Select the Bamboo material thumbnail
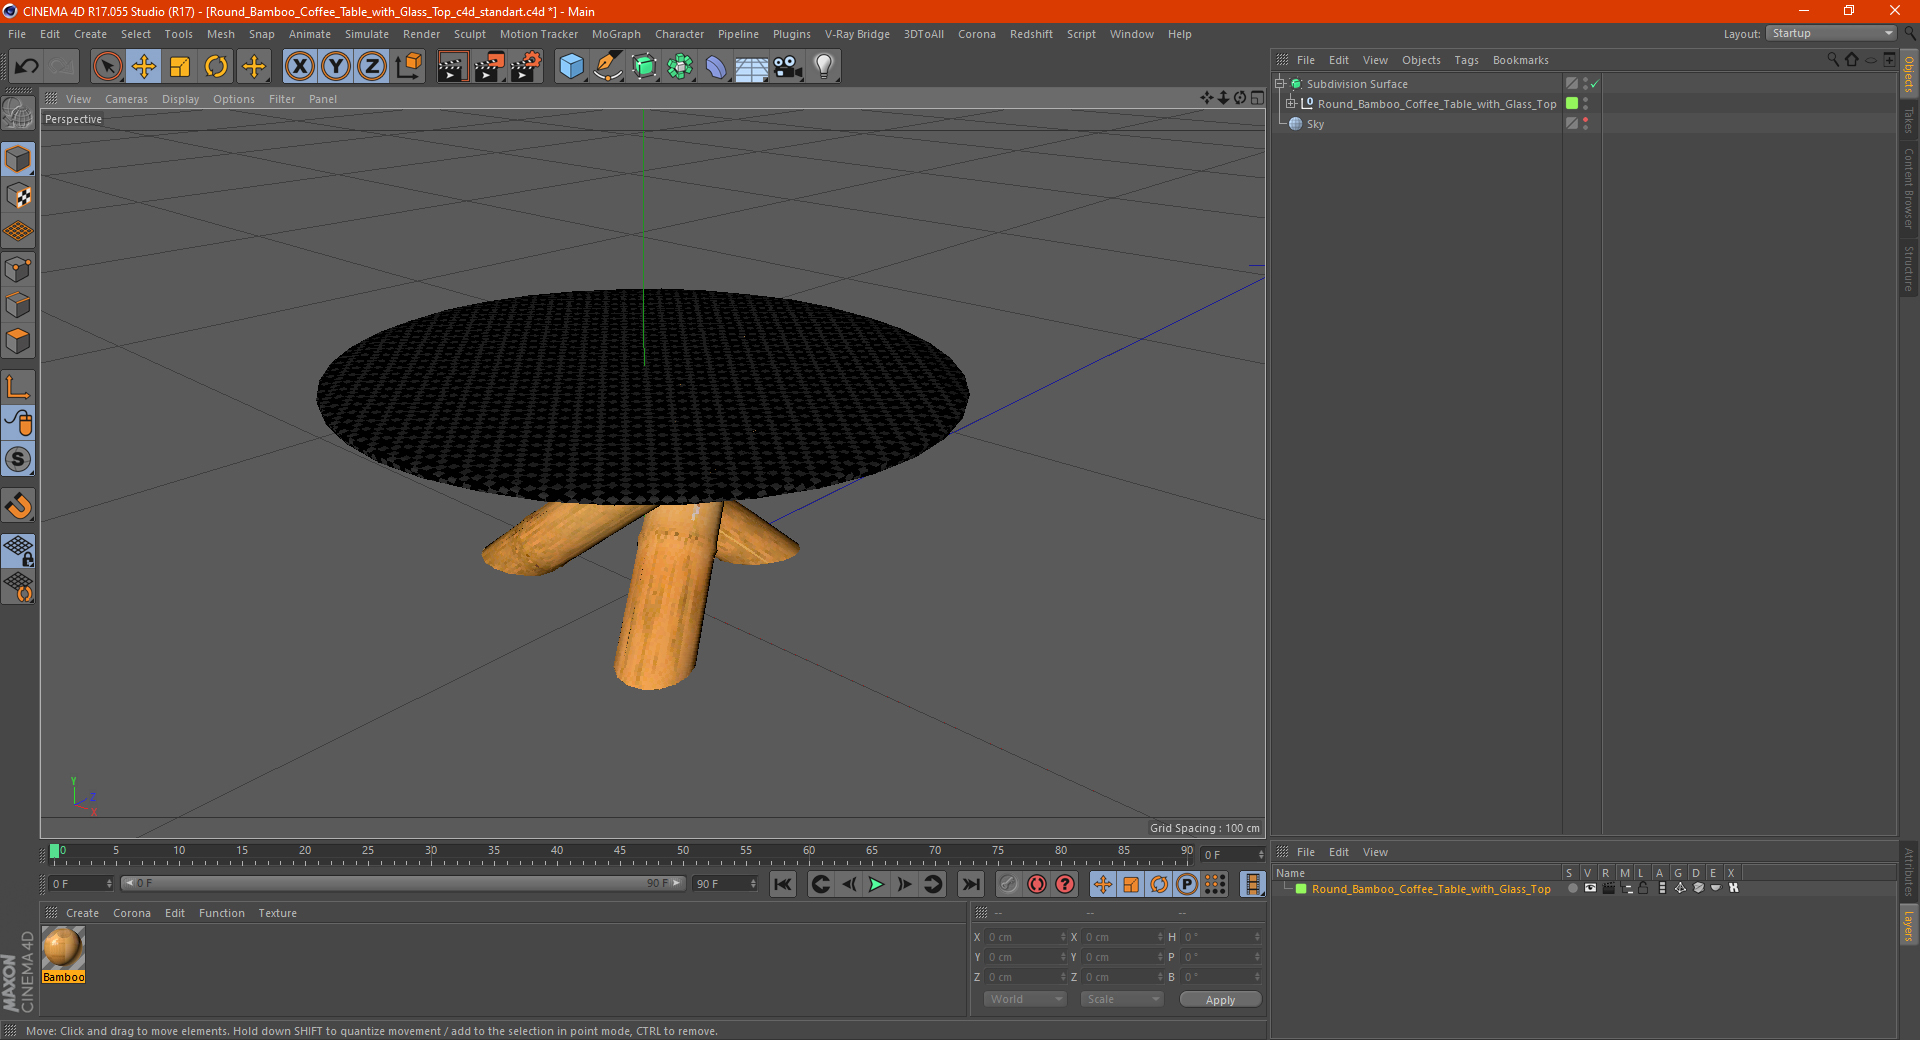 tap(63, 948)
